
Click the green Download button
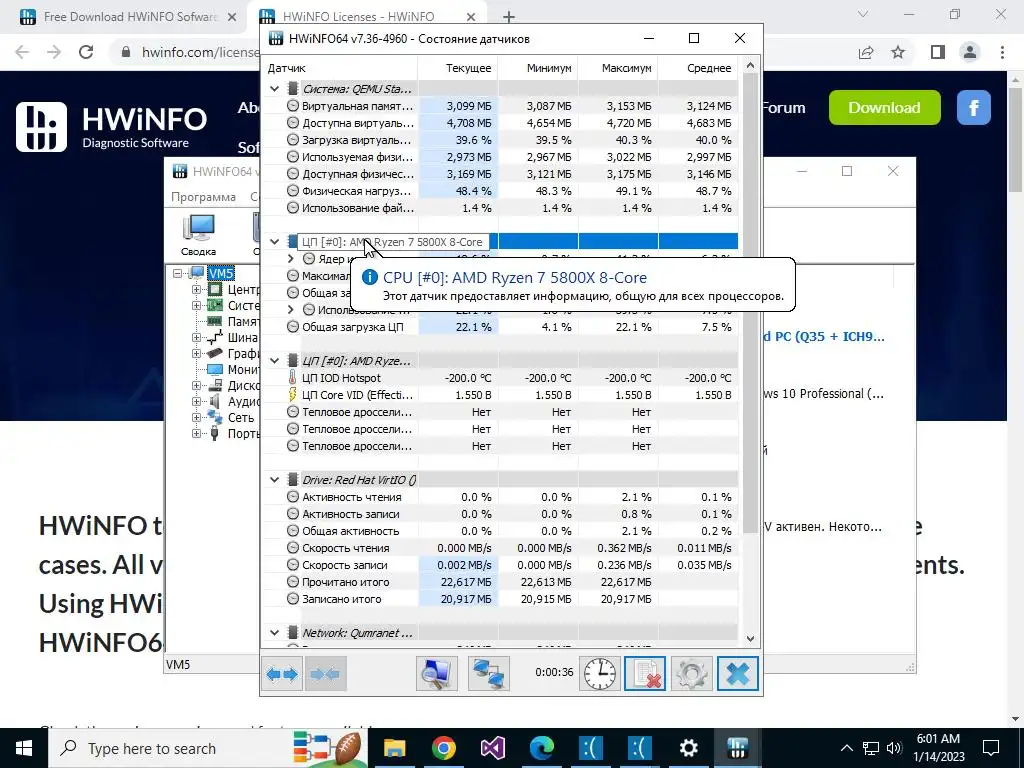[x=884, y=108]
